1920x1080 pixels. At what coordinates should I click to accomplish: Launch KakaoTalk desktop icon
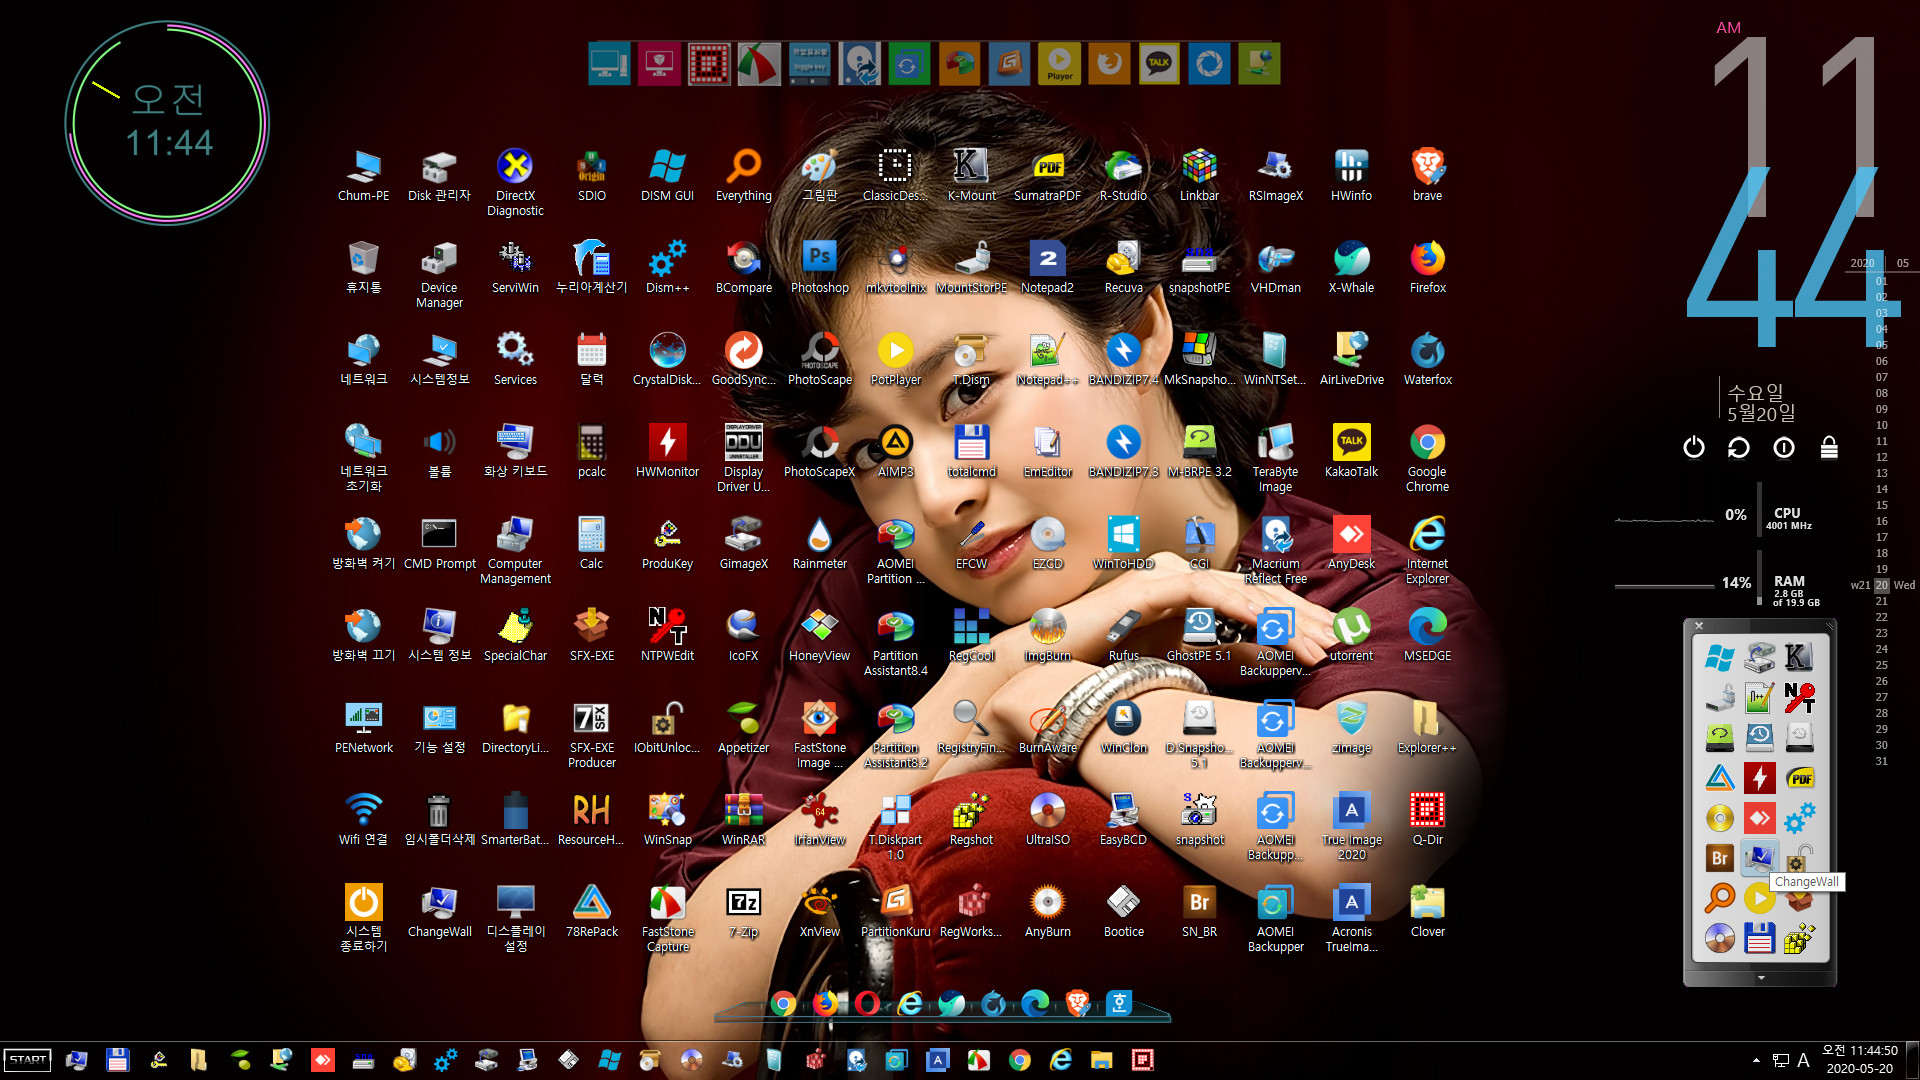point(1351,451)
